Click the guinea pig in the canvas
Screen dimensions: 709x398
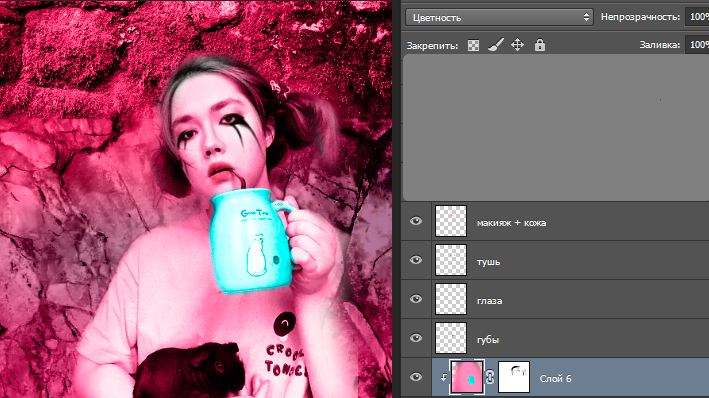coord(190,370)
